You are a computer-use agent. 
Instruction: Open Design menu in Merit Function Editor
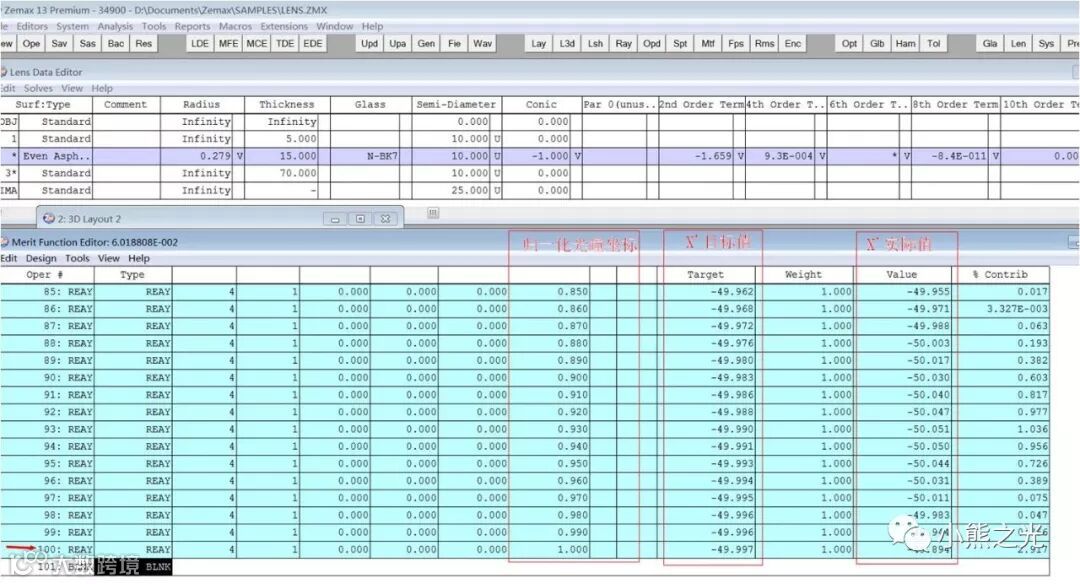(41, 258)
